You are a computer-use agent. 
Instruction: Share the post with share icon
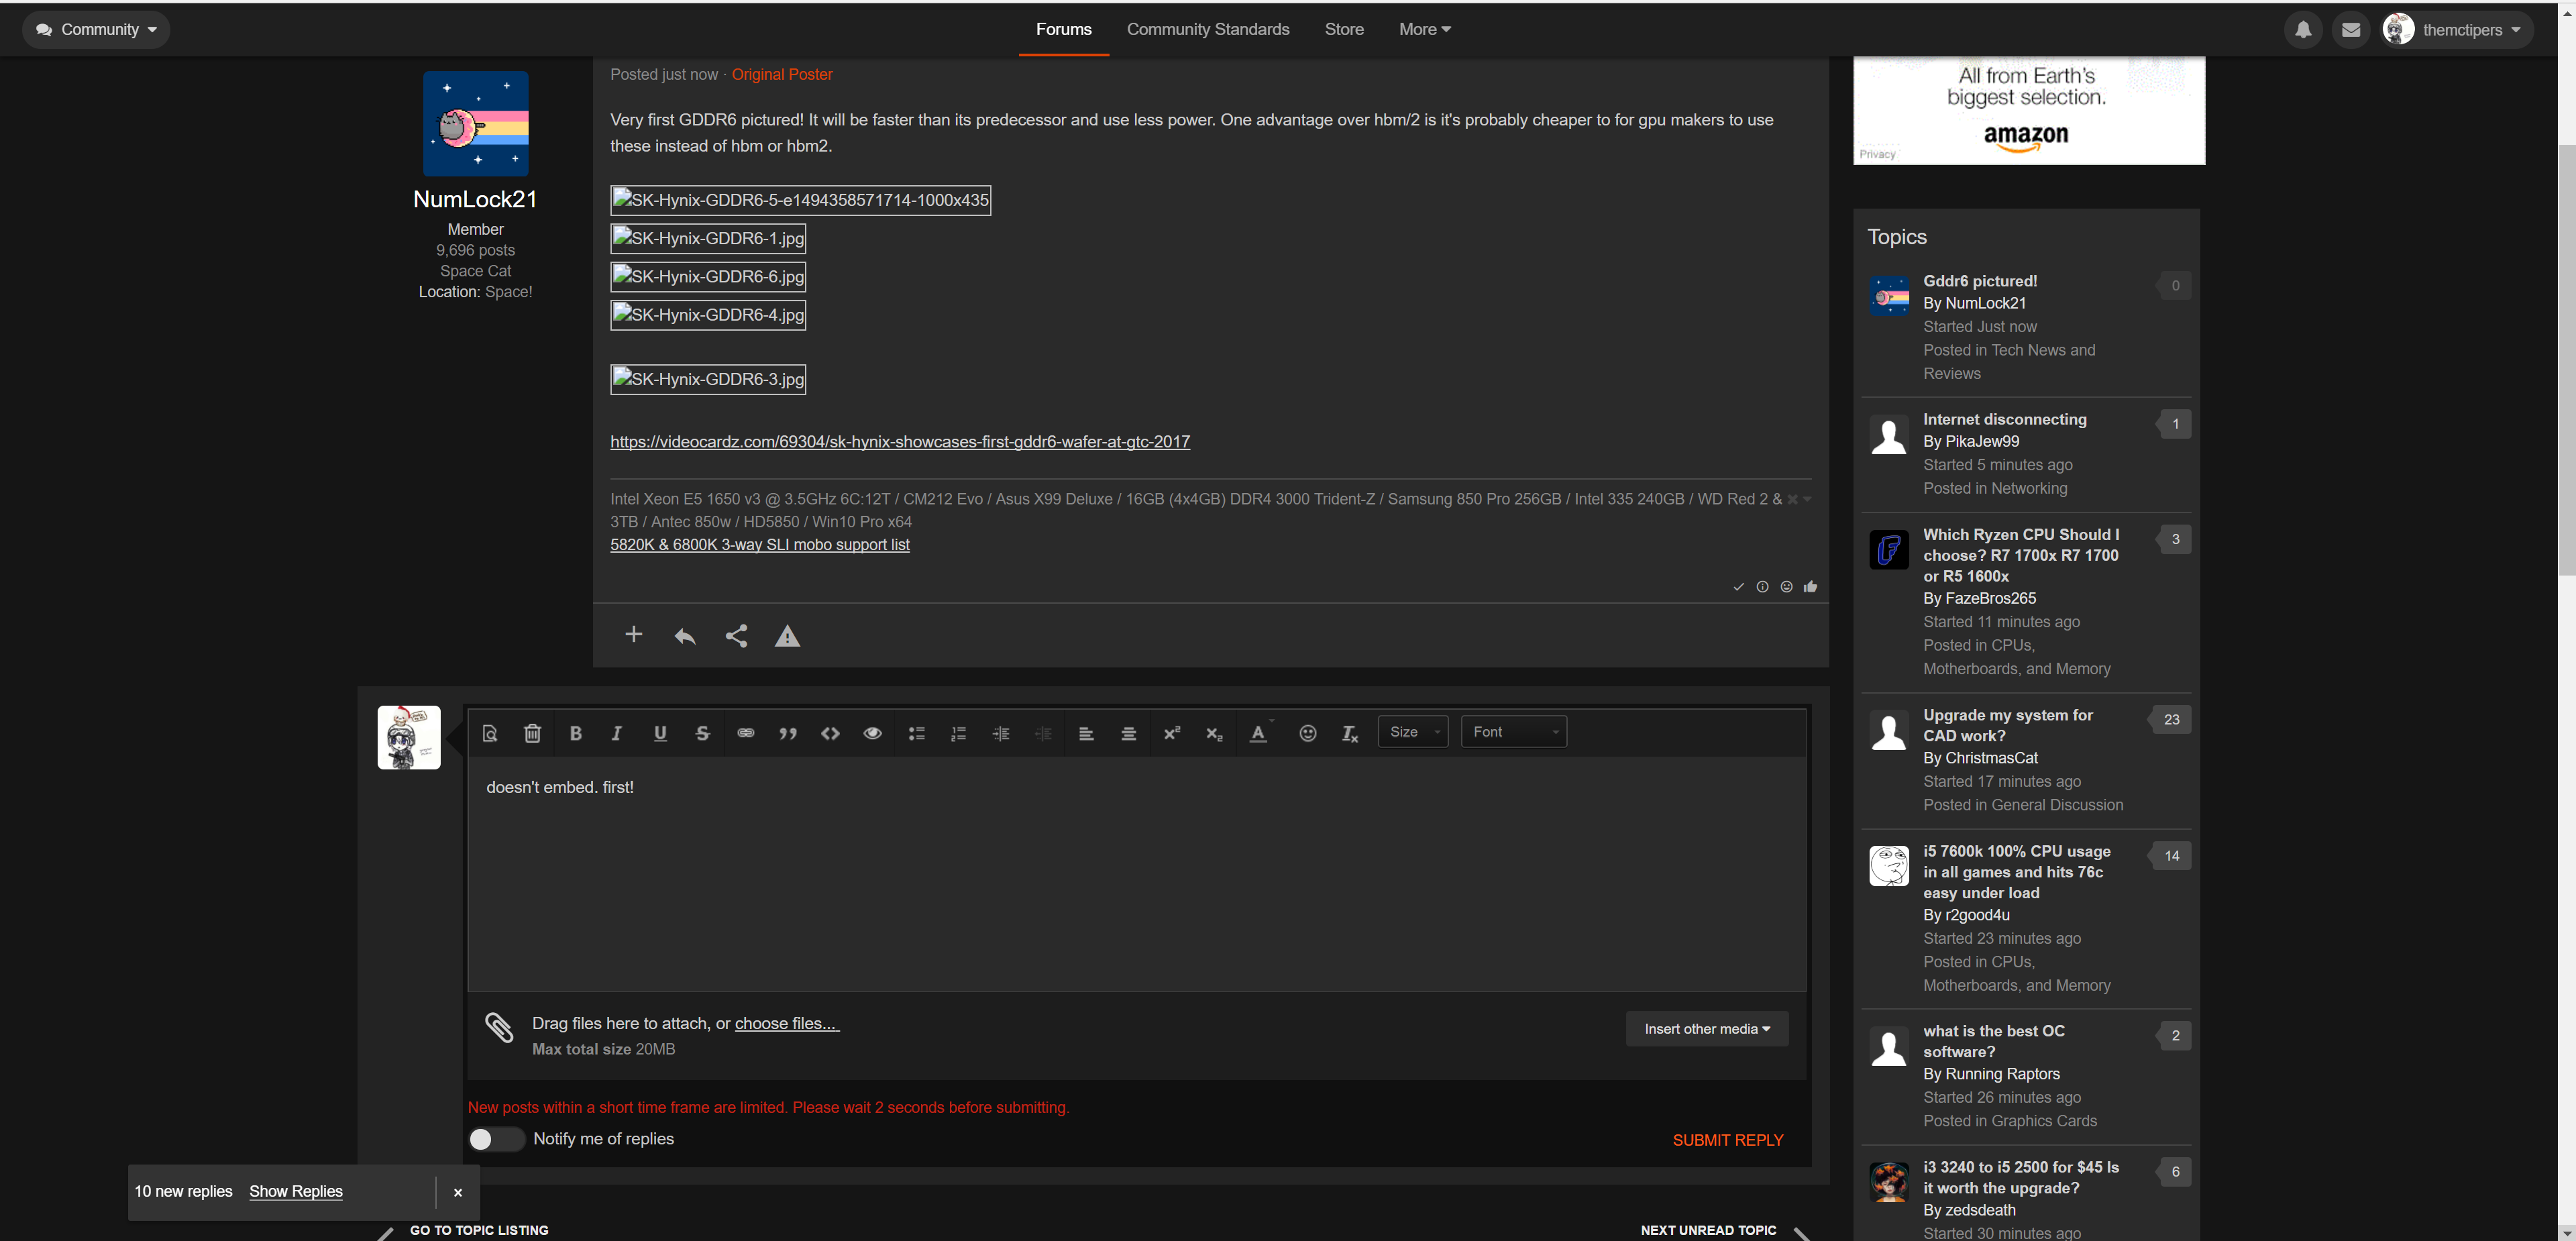(736, 636)
